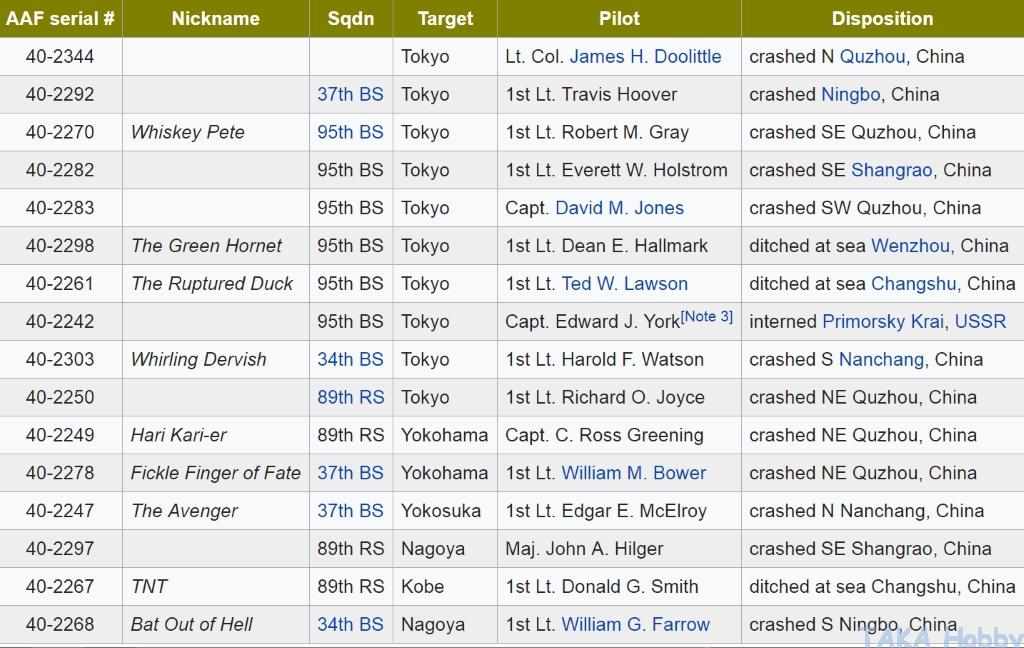Open the William G. Farrow link
The image size is (1024, 648).
tap(635, 624)
